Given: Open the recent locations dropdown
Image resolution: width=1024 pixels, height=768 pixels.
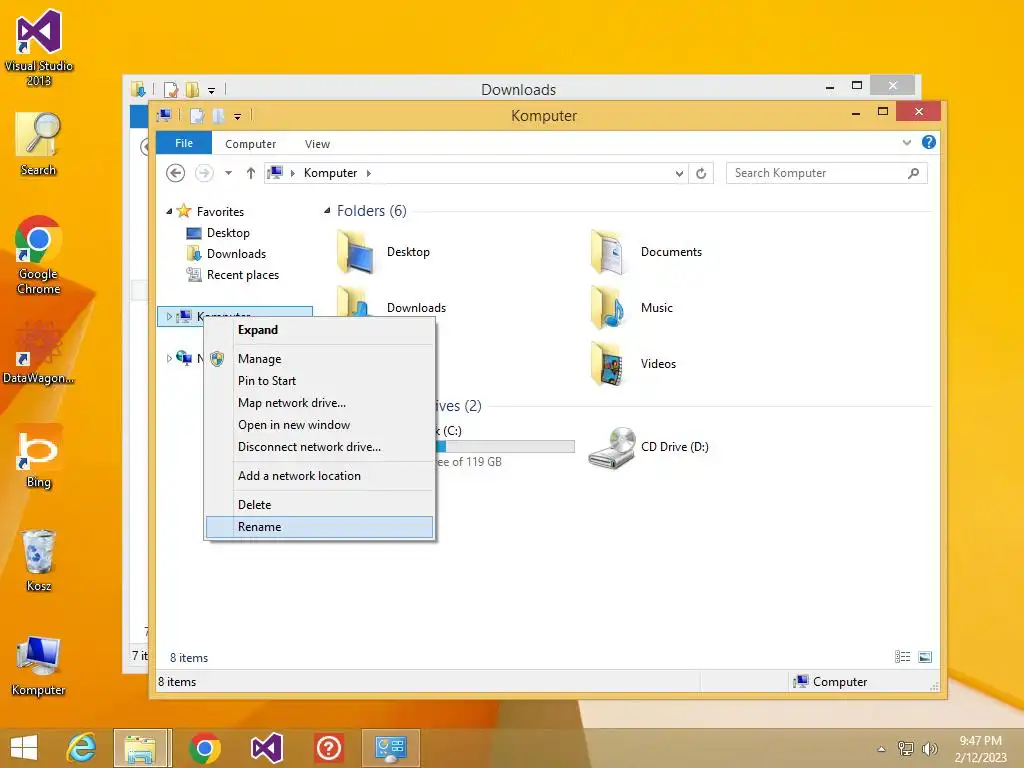Looking at the screenshot, I should pos(228,173).
